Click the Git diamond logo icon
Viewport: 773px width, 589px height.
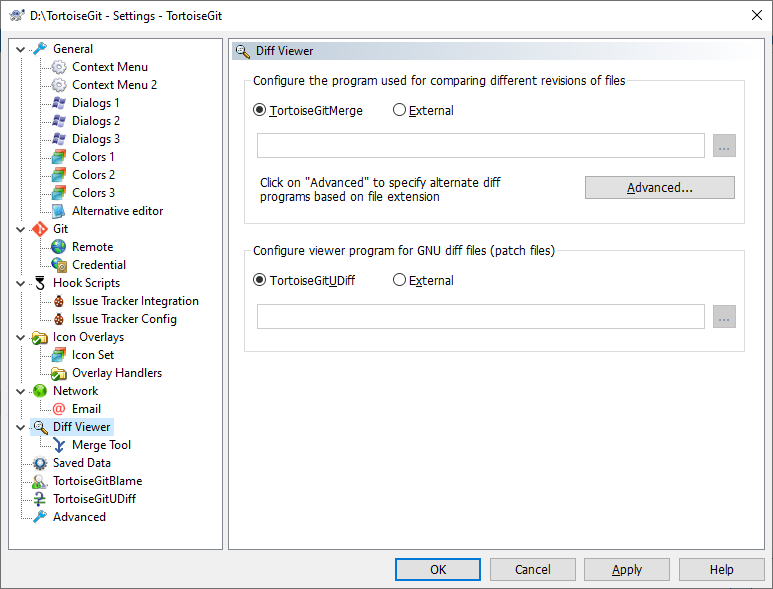point(39,229)
